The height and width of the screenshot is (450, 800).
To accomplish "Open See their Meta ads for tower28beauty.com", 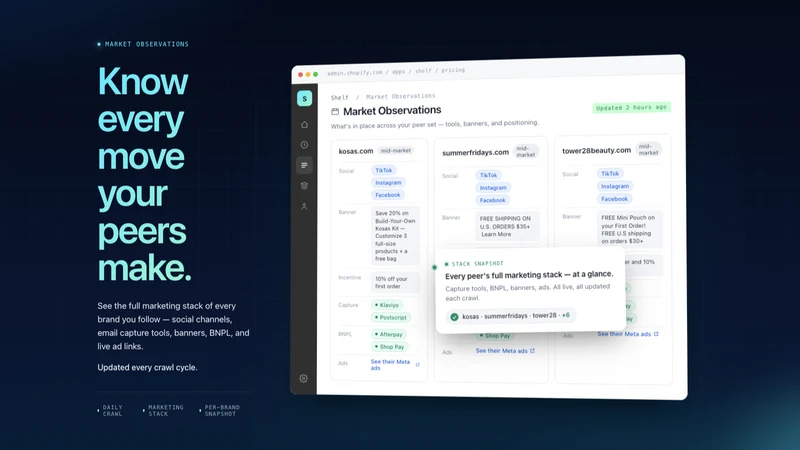I will [x=624, y=334].
